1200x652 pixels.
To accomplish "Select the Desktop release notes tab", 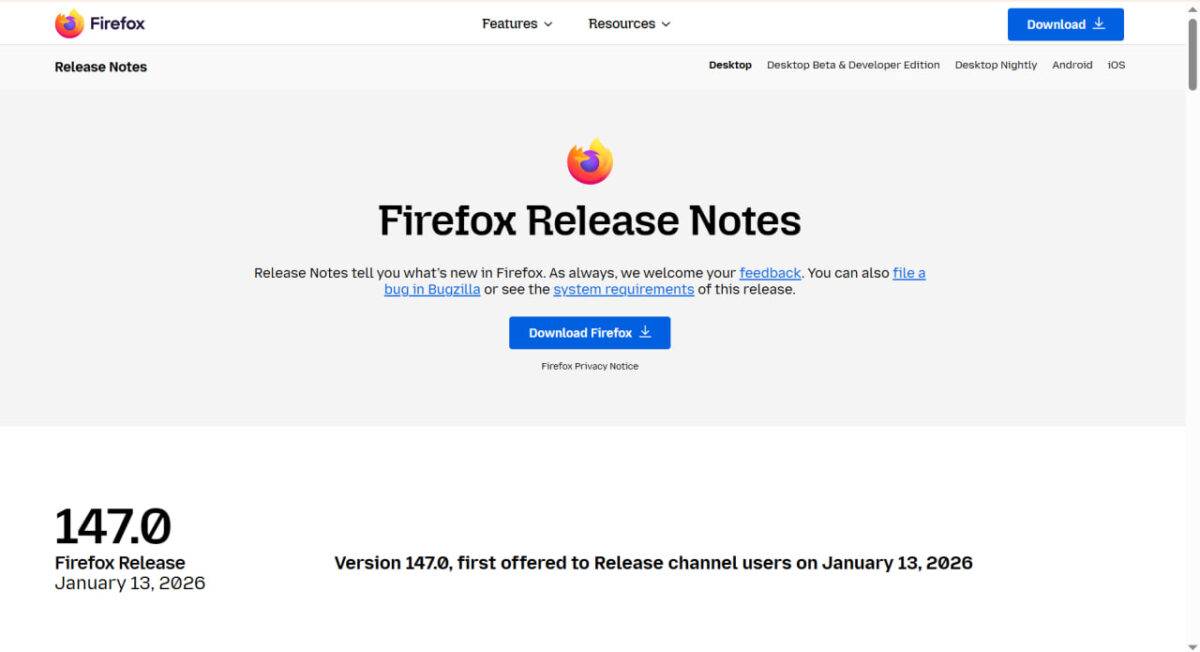I will [730, 65].
